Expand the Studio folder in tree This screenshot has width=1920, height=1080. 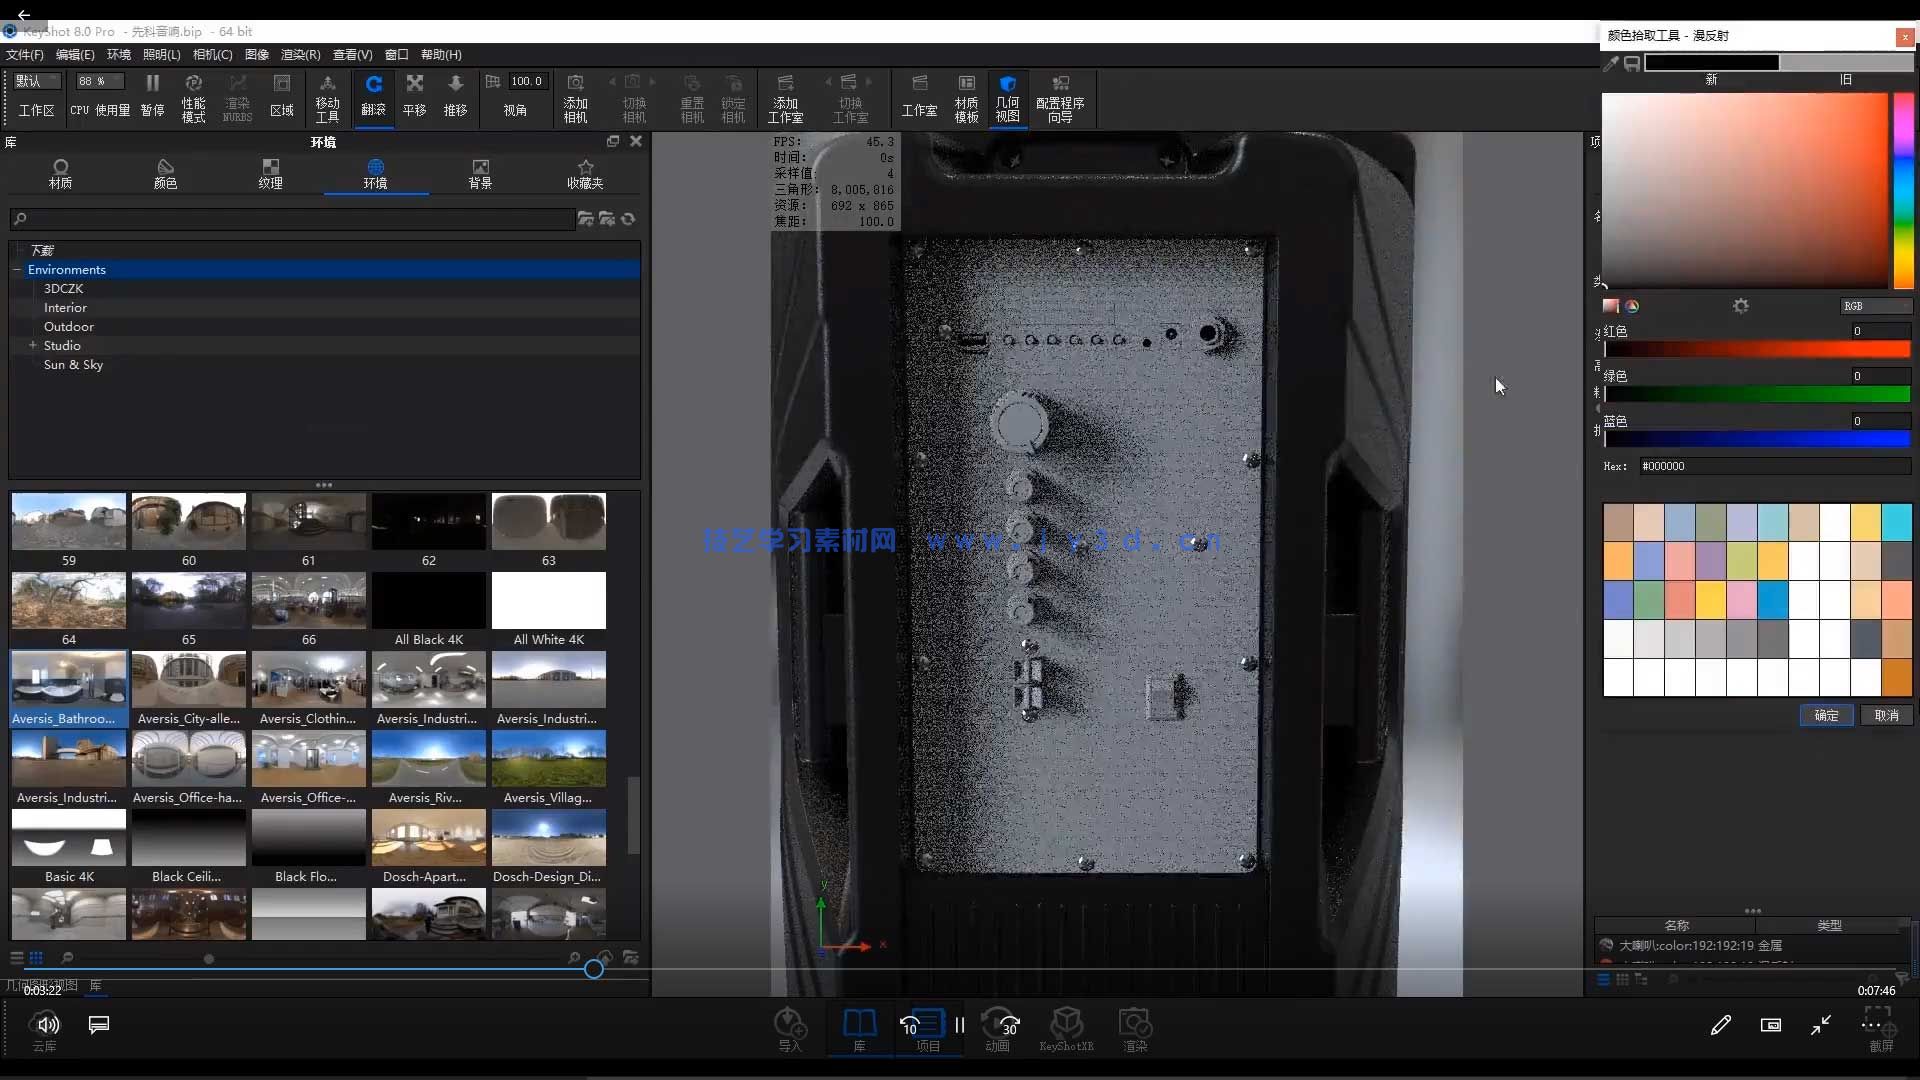tap(32, 346)
